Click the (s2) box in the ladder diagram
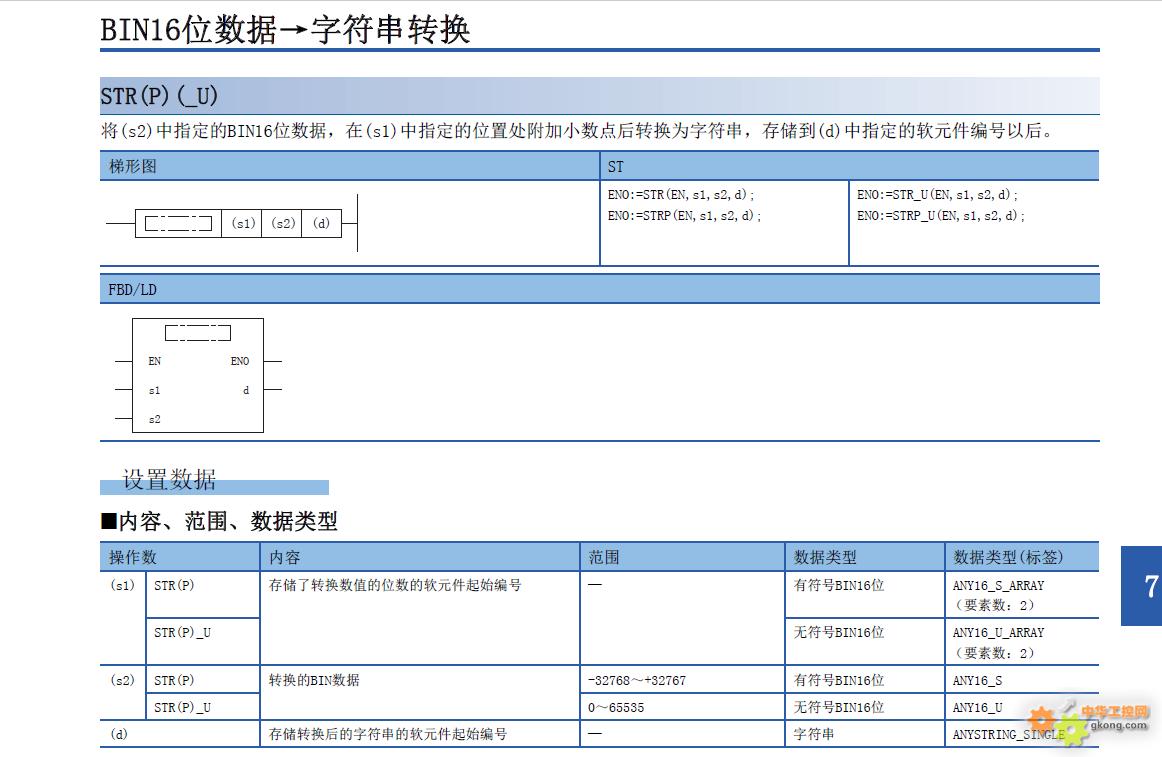 click(282, 223)
